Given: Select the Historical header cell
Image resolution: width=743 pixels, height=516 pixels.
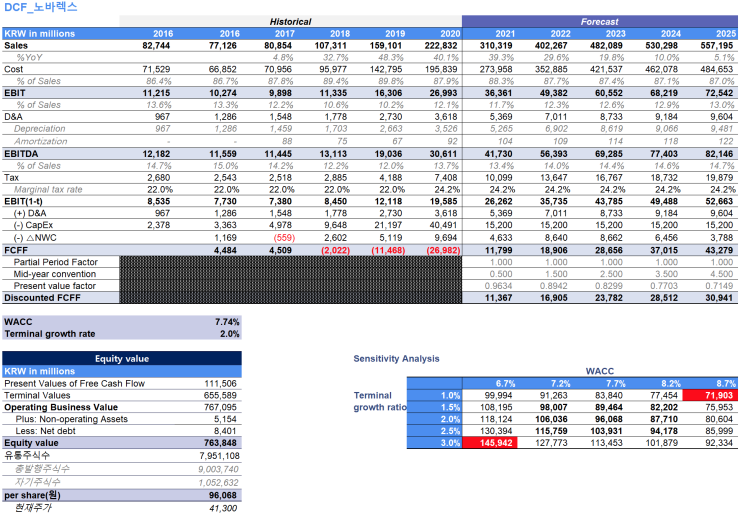Looking at the screenshot, I should [x=290, y=22].
